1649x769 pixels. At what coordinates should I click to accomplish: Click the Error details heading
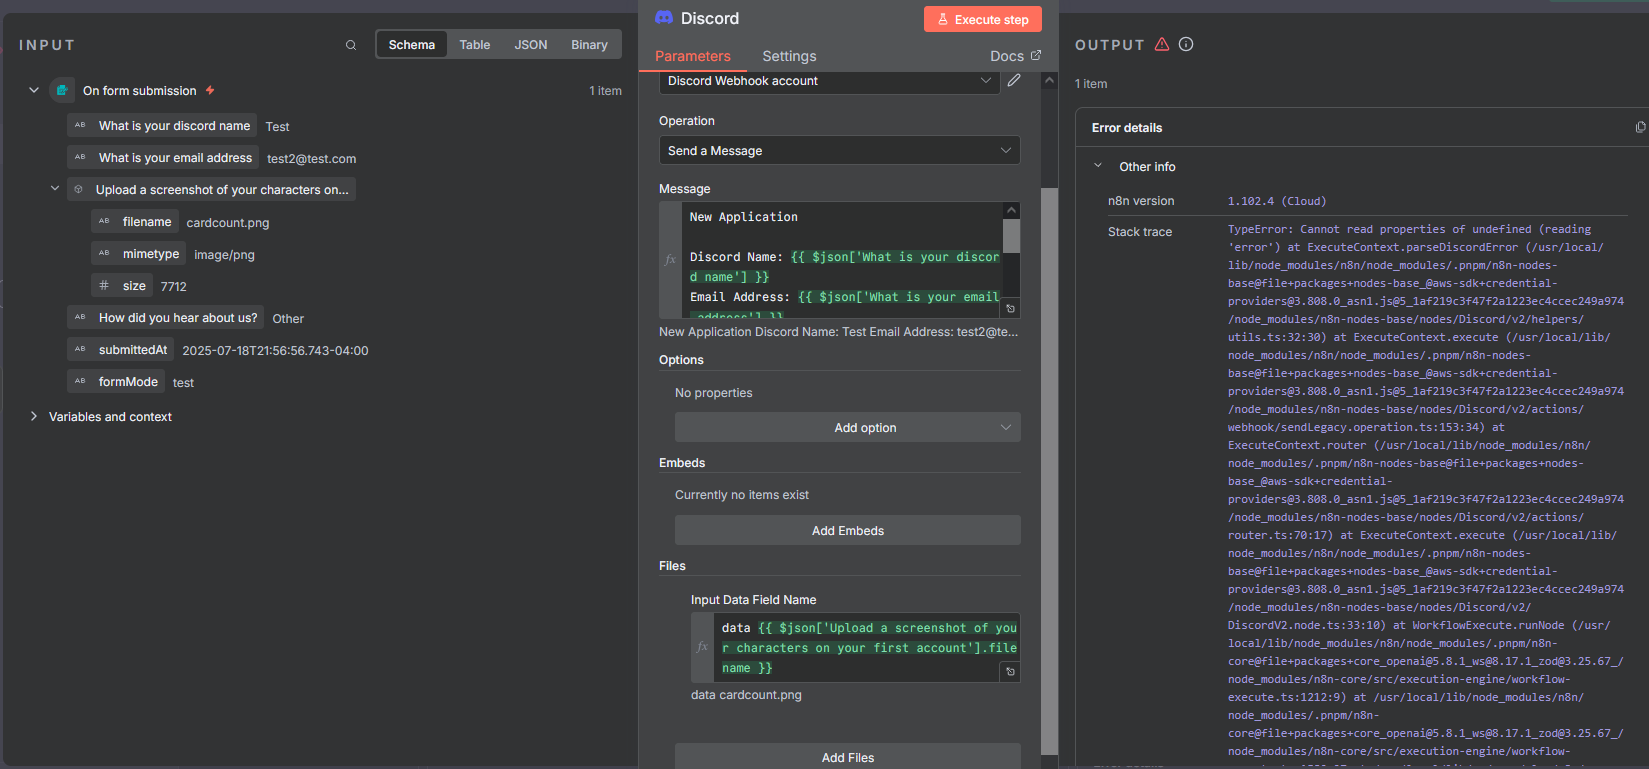[x=1127, y=128]
